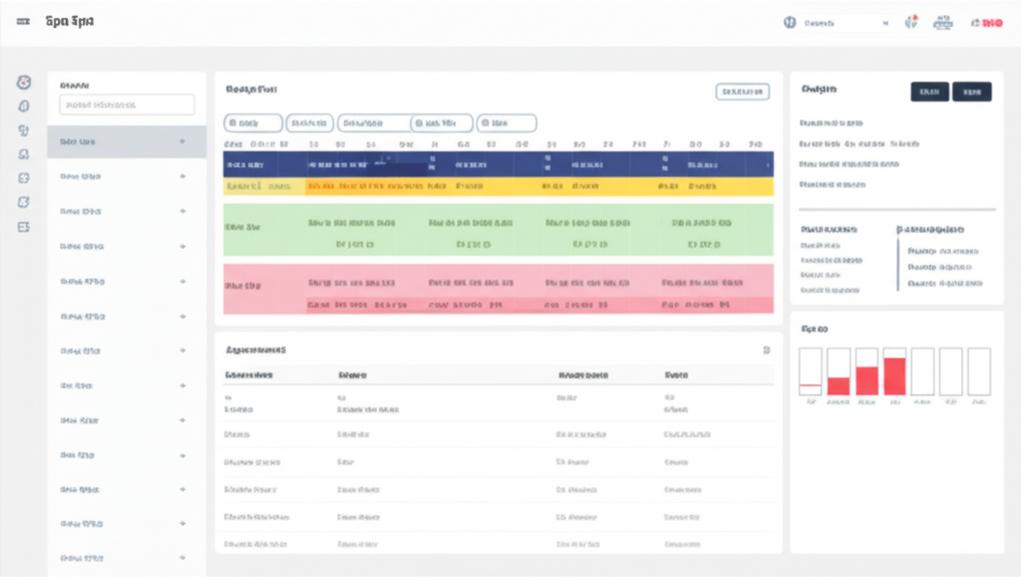Click the fifth icon in the left sidebar
Screen dimensions: 1021x577
pyautogui.click(x=24, y=178)
